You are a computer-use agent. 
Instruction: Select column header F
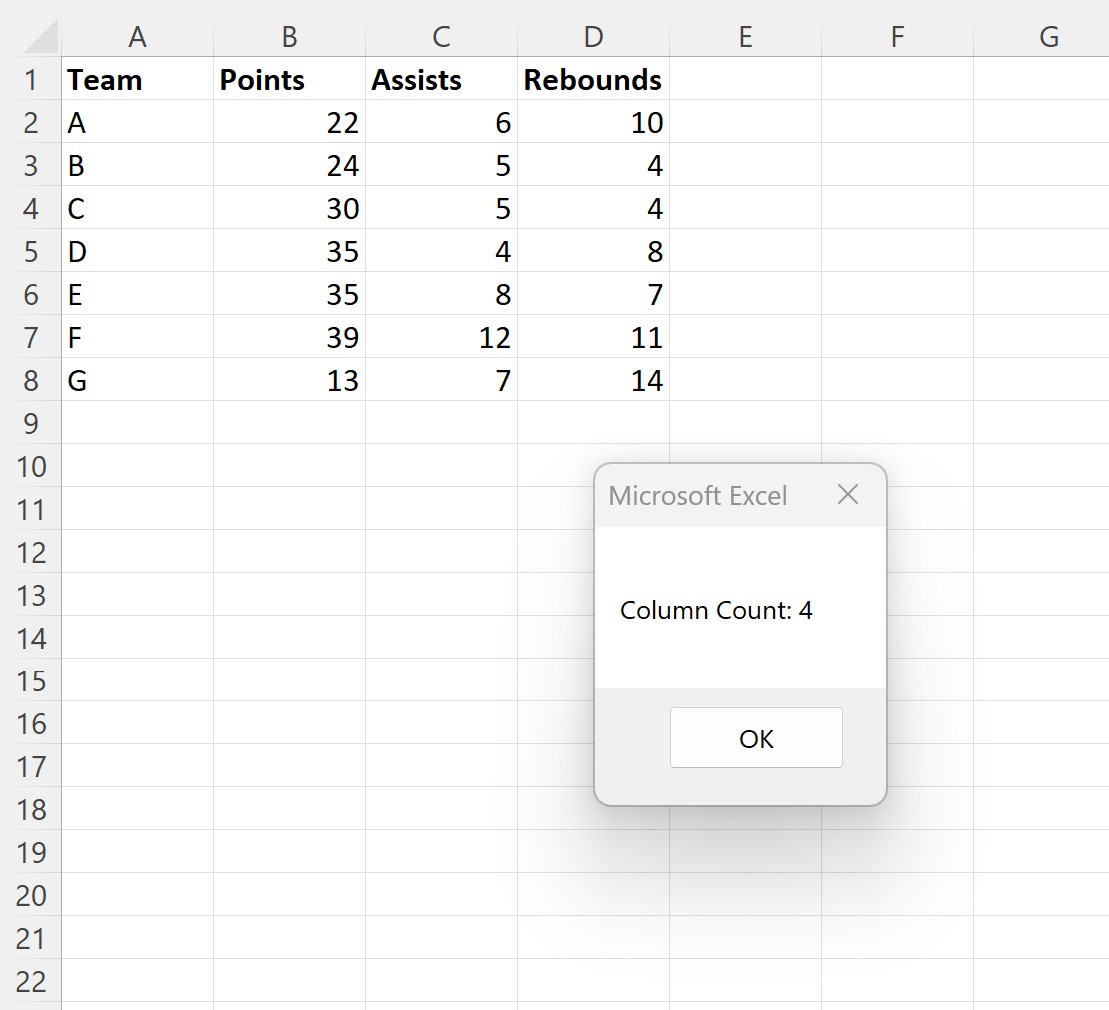pyautogui.click(x=897, y=35)
